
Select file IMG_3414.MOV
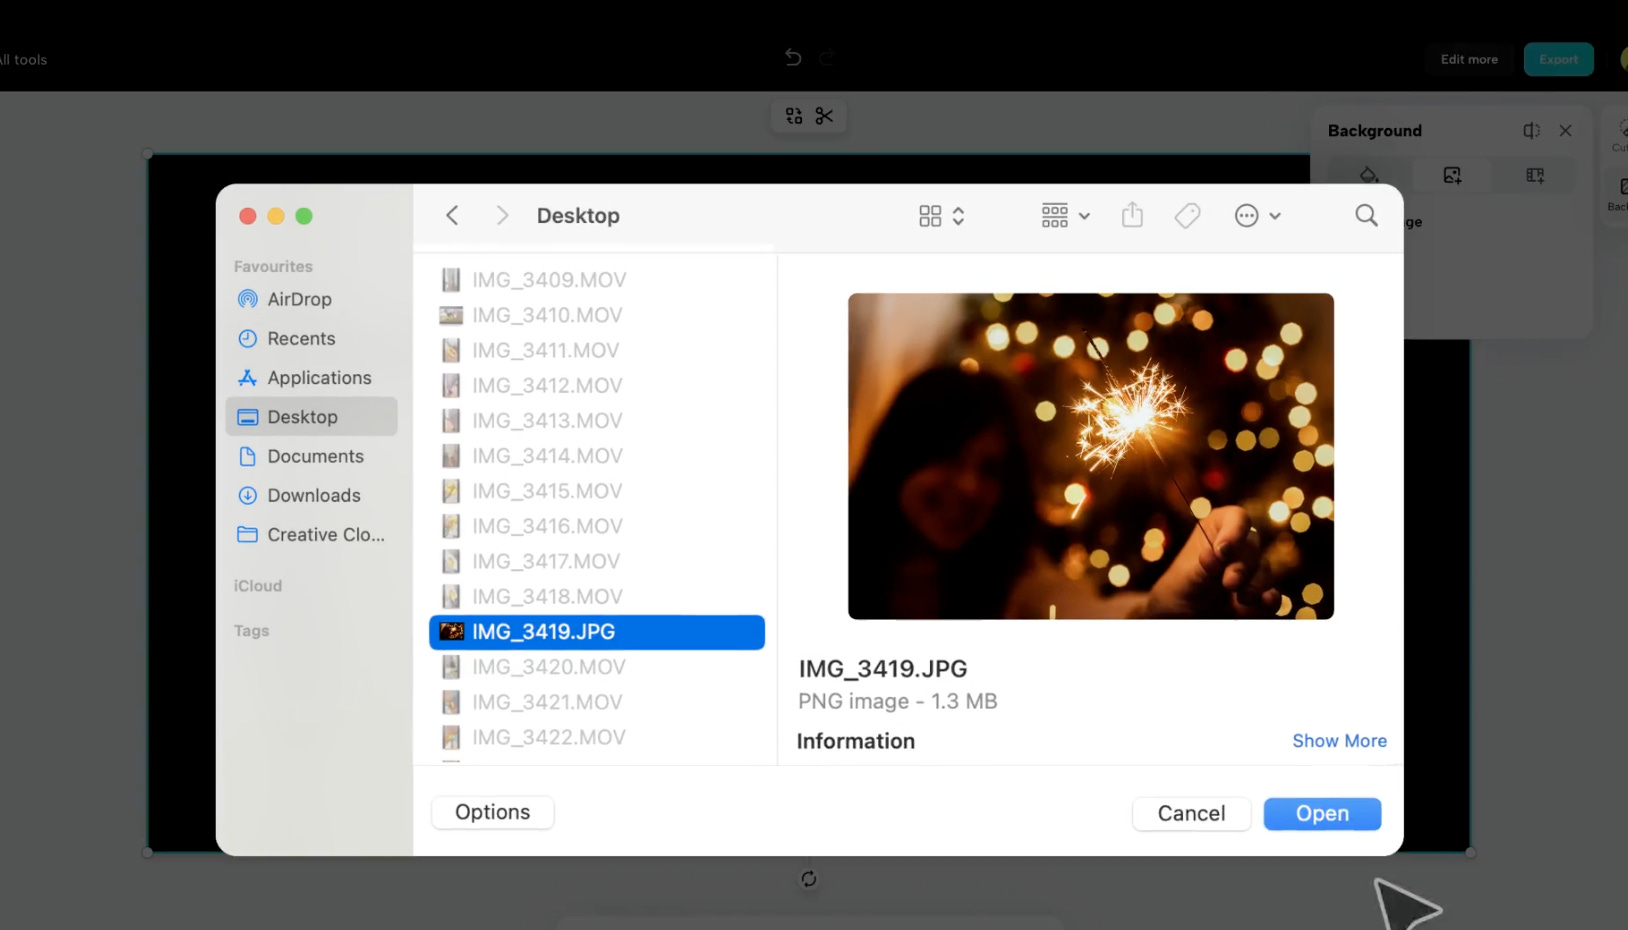(597, 456)
